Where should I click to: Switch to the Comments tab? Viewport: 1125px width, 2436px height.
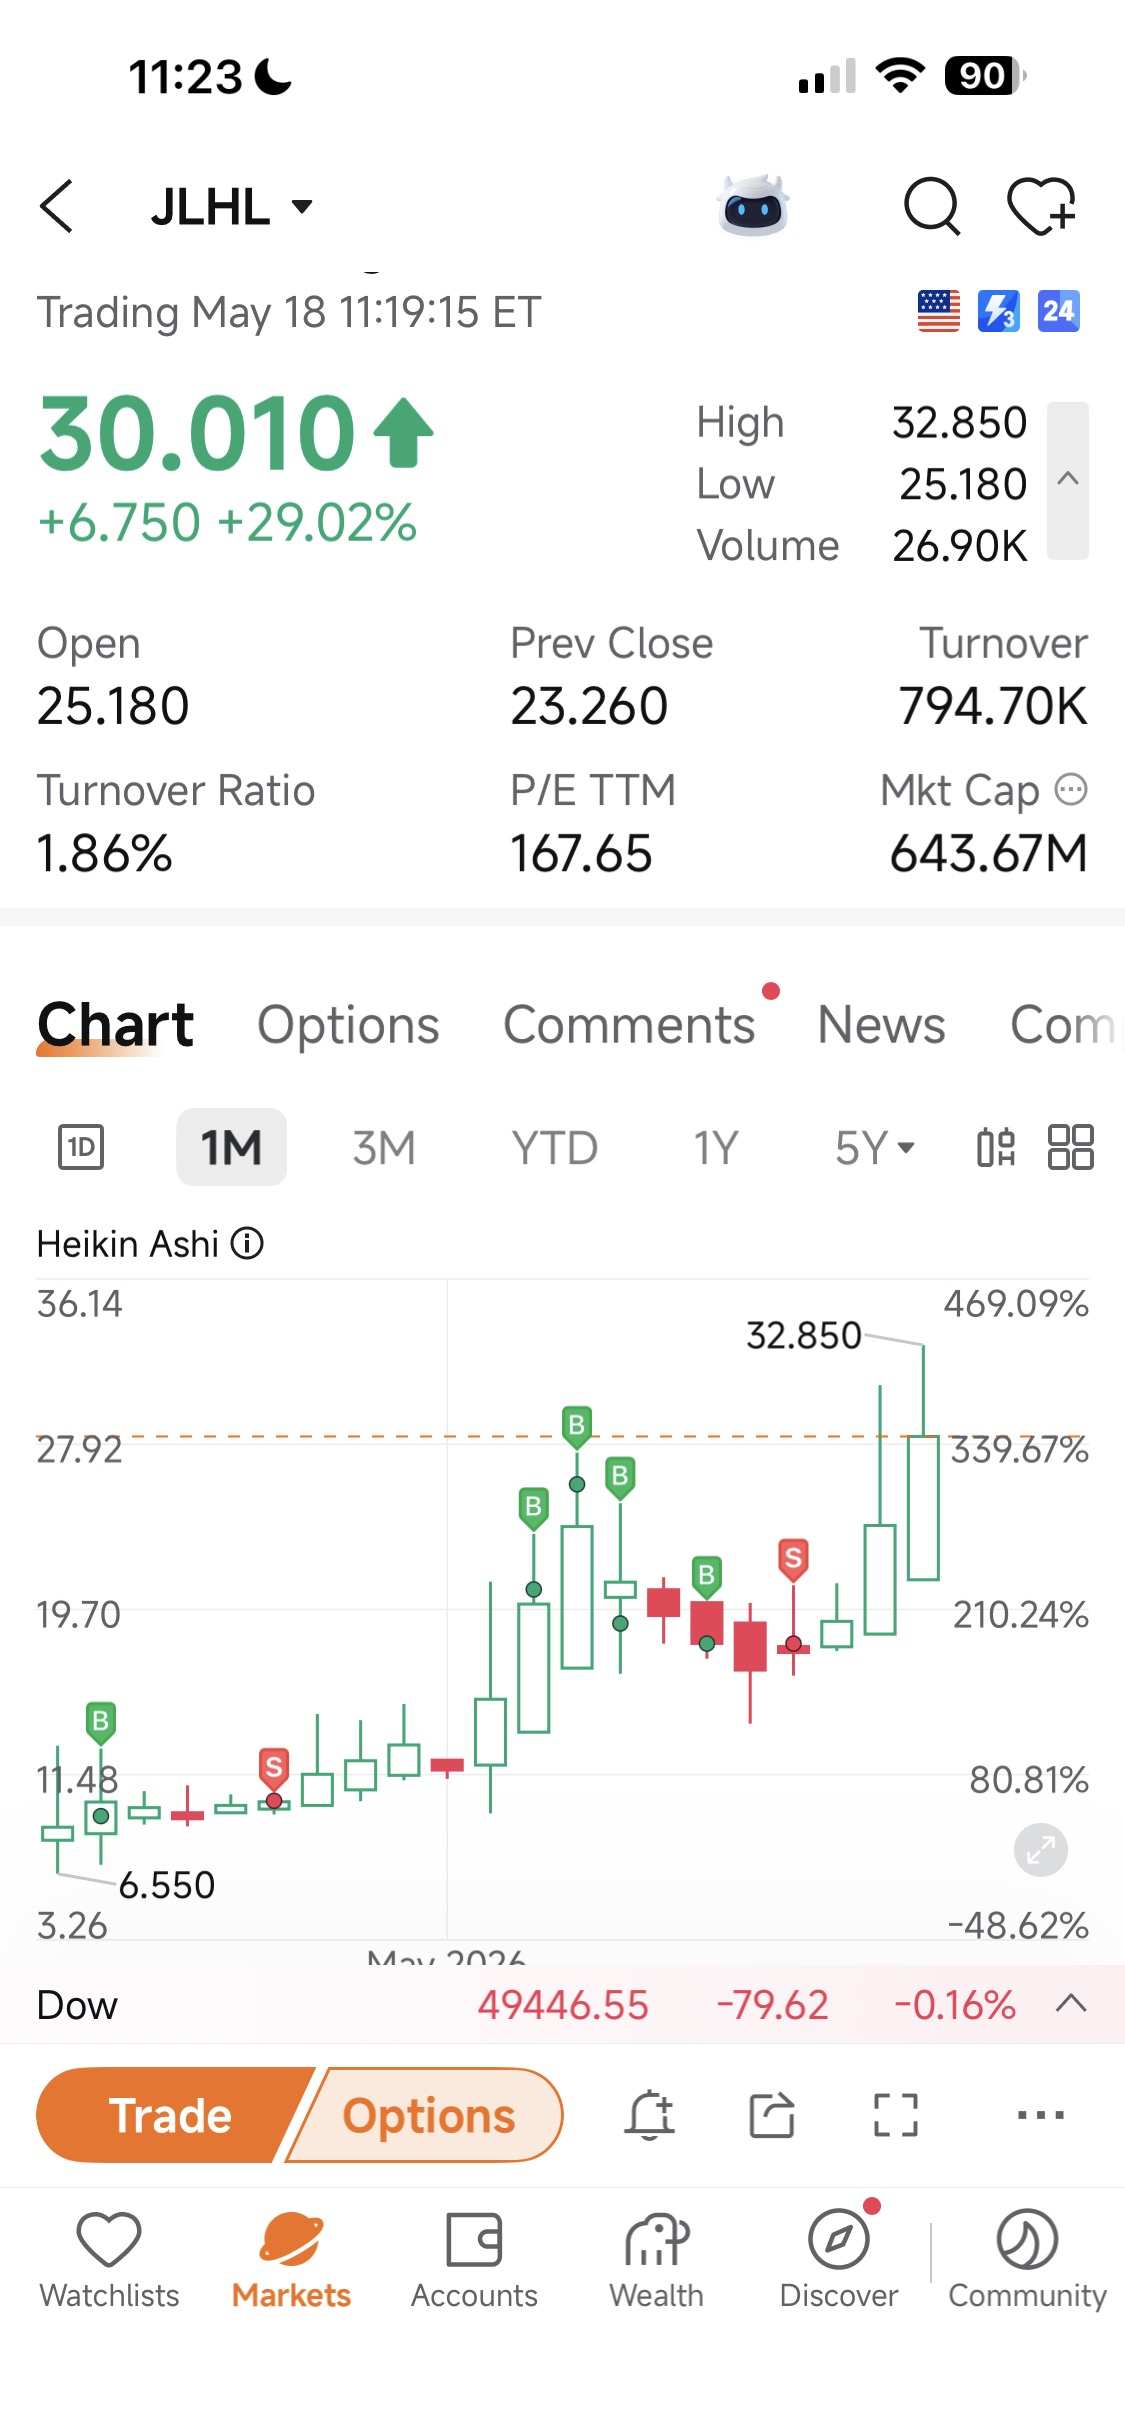point(629,1025)
